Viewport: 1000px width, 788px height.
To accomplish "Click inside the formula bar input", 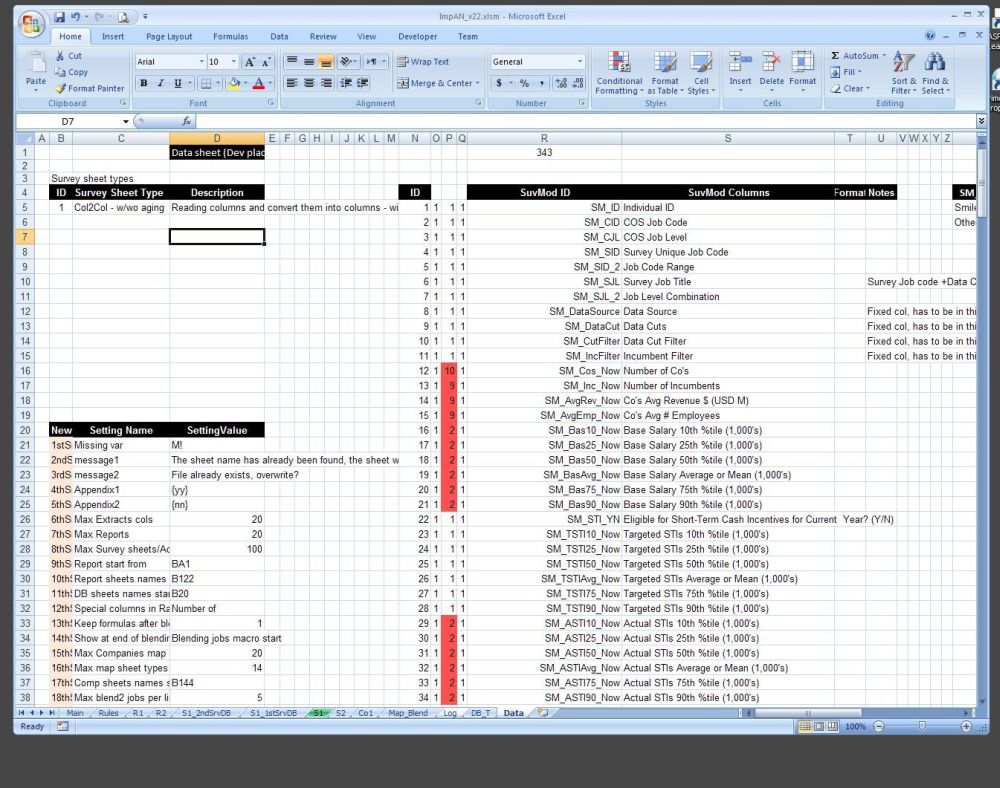I will tap(580, 121).
